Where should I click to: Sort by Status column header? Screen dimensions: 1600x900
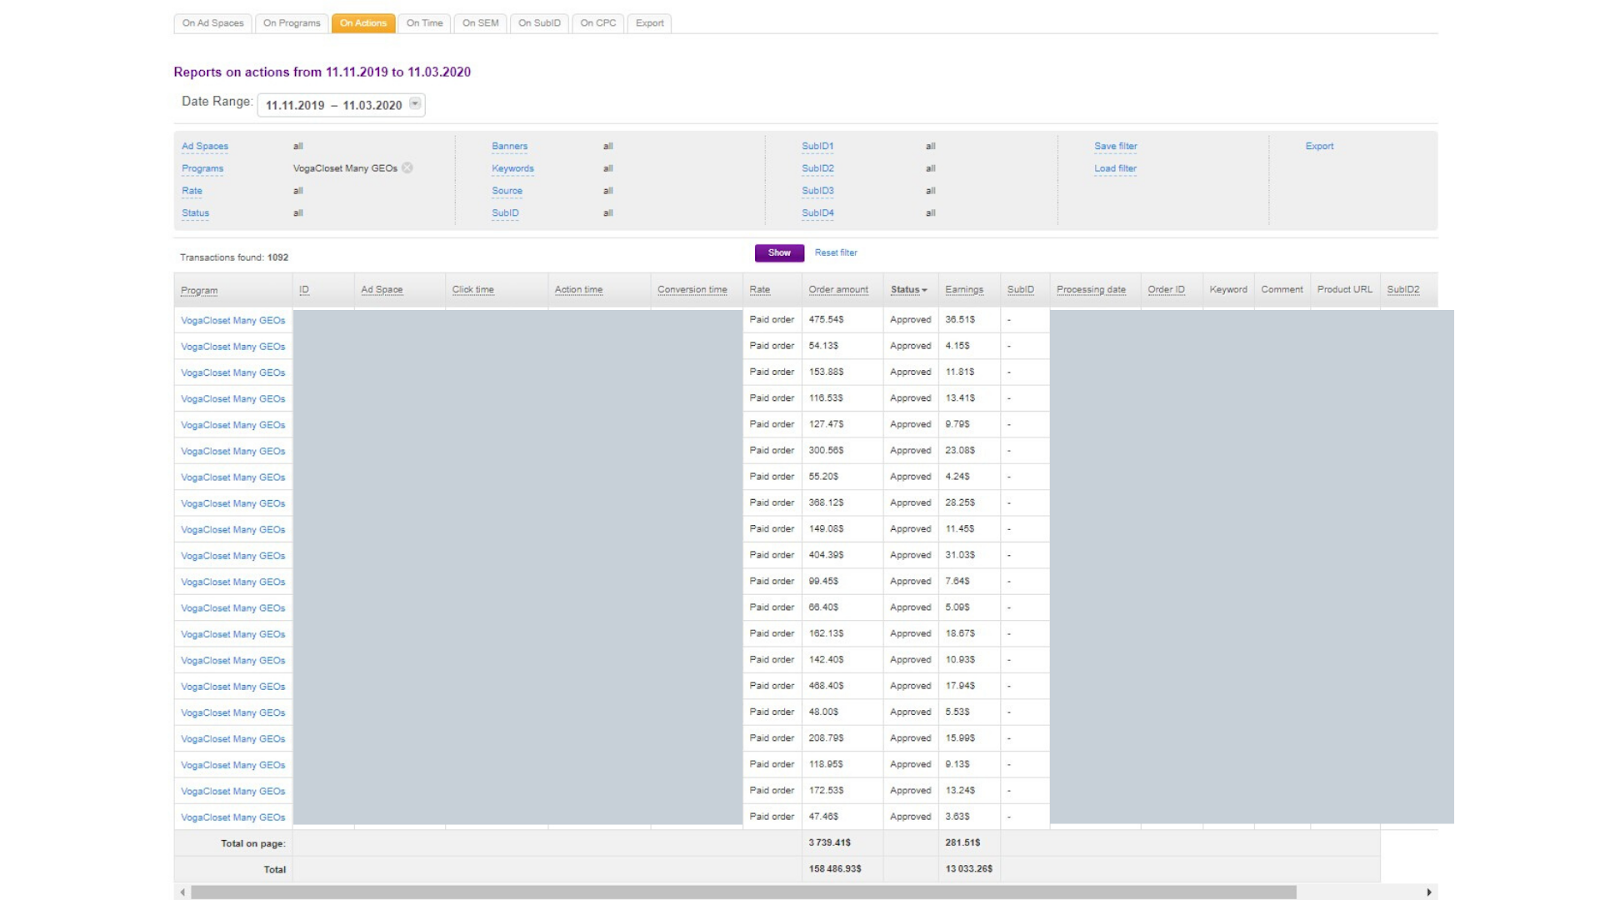pyautogui.click(x=908, y=290)
